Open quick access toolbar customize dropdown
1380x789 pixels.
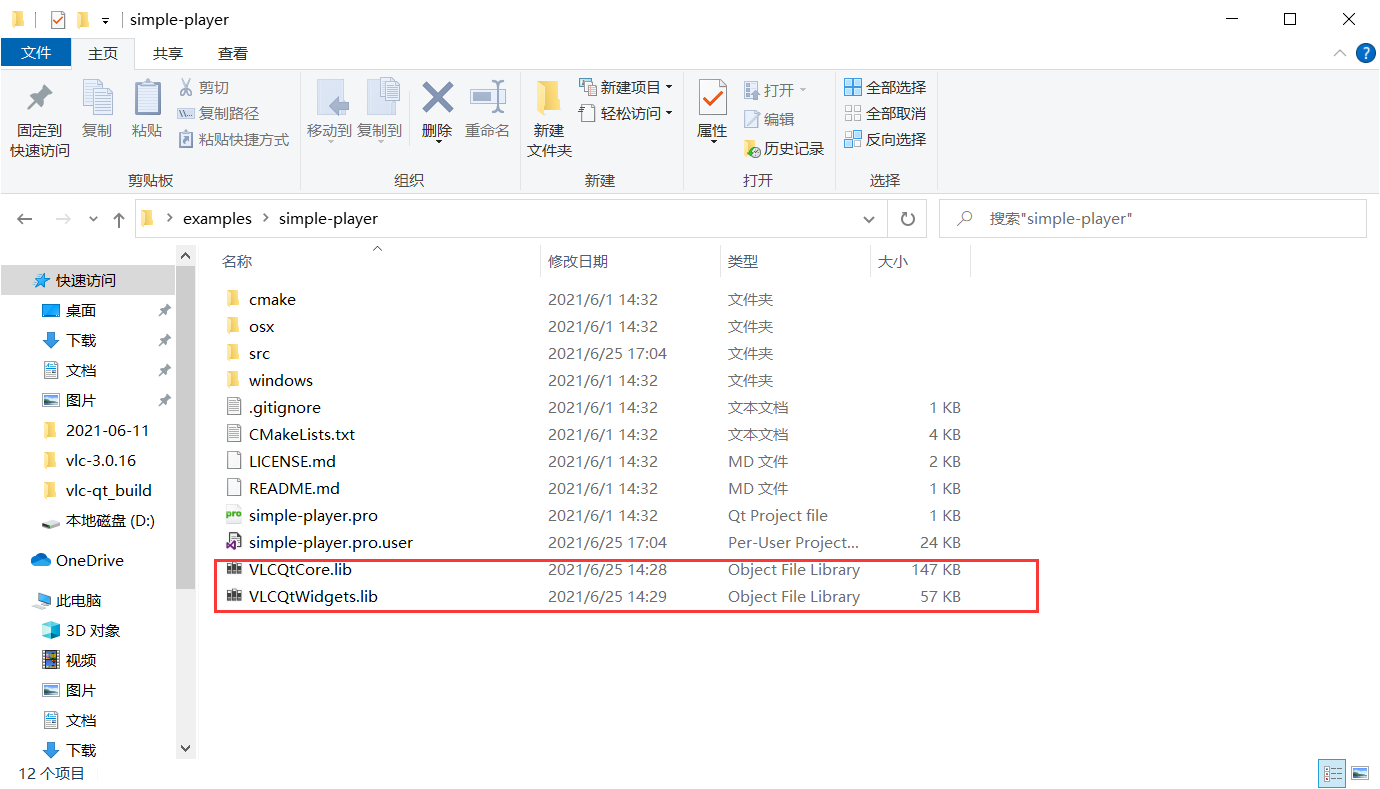[104, 19]
